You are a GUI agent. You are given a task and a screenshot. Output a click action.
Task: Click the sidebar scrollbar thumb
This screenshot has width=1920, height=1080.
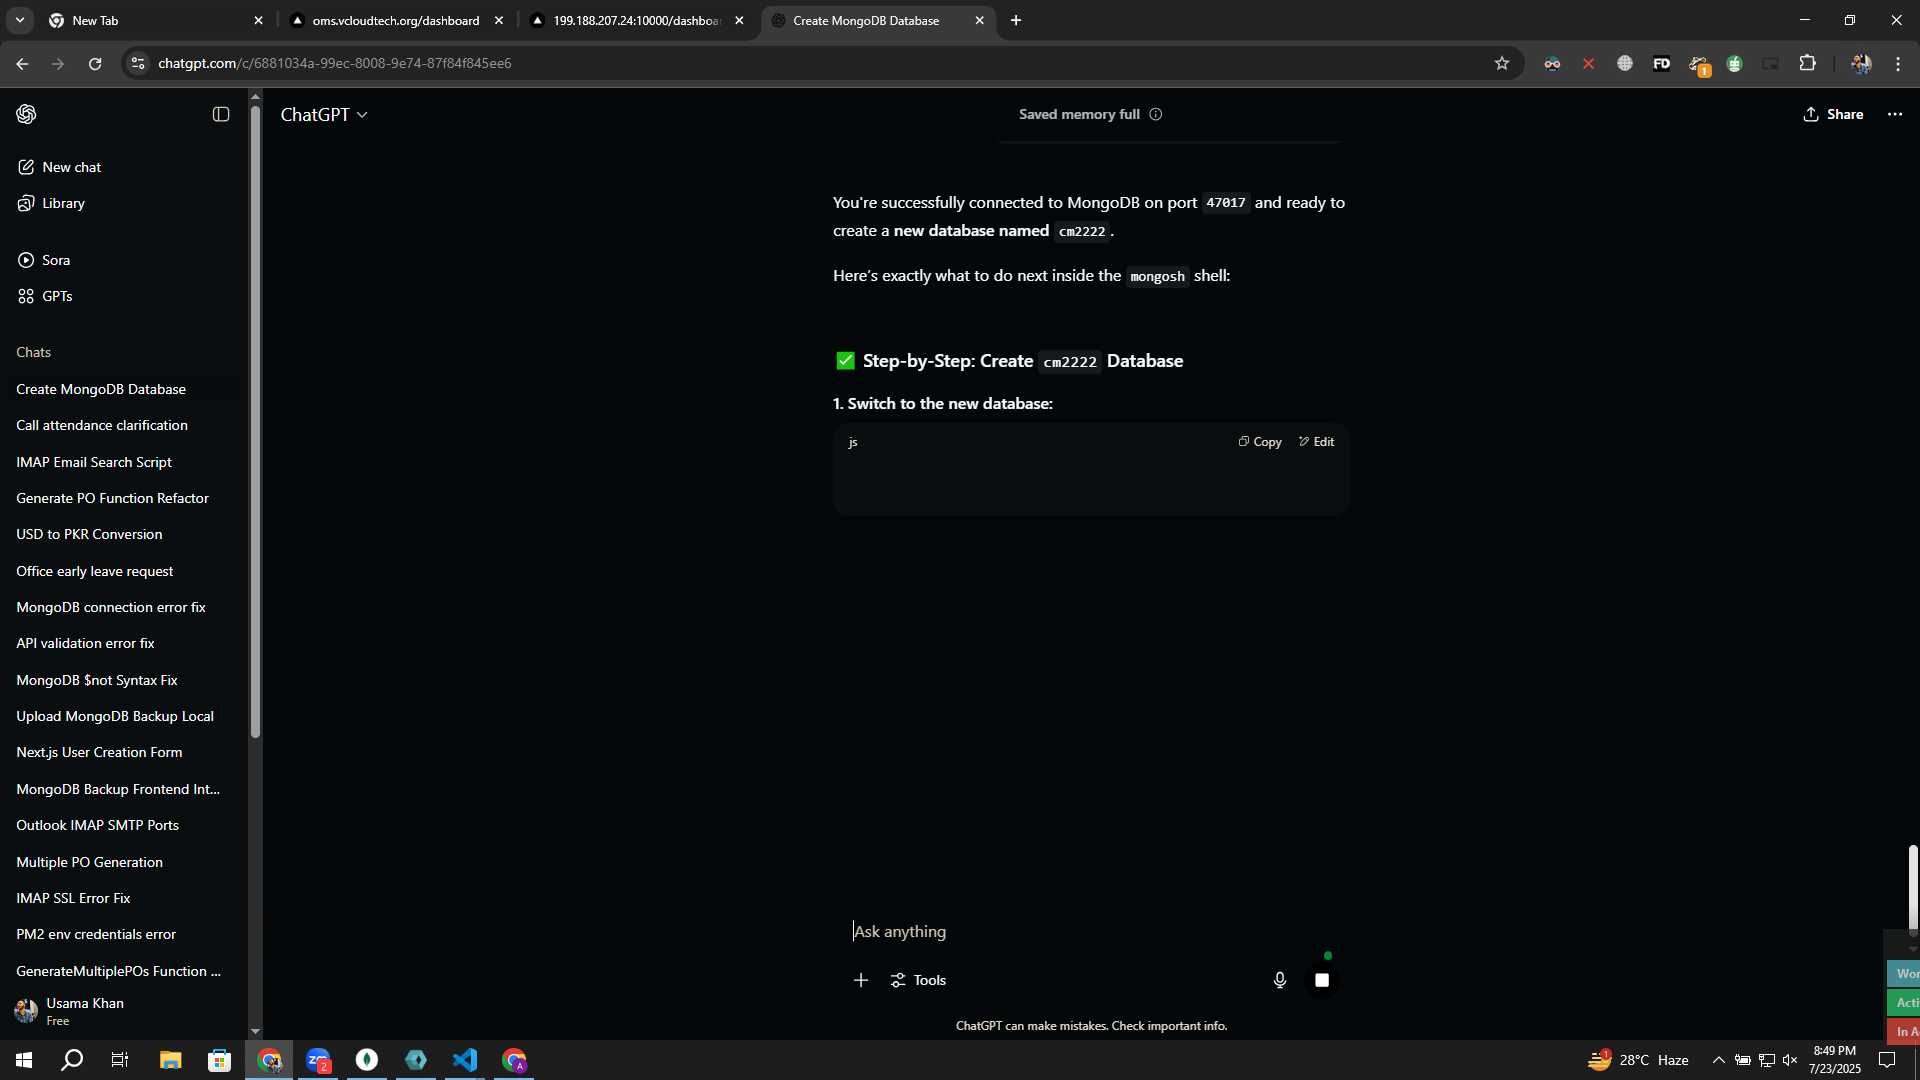coord(255,420)
